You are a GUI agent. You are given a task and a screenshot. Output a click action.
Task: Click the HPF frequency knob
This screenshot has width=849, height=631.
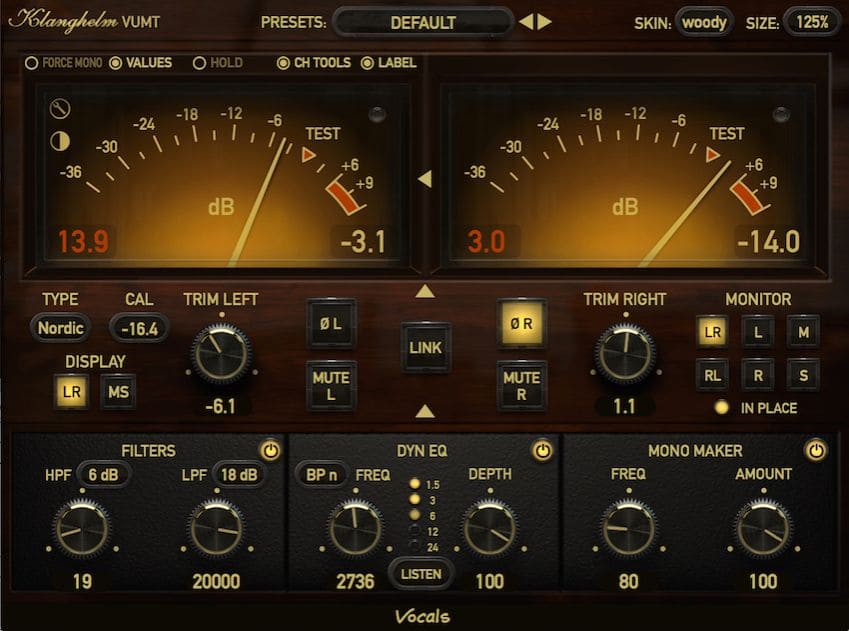point(82,529)
